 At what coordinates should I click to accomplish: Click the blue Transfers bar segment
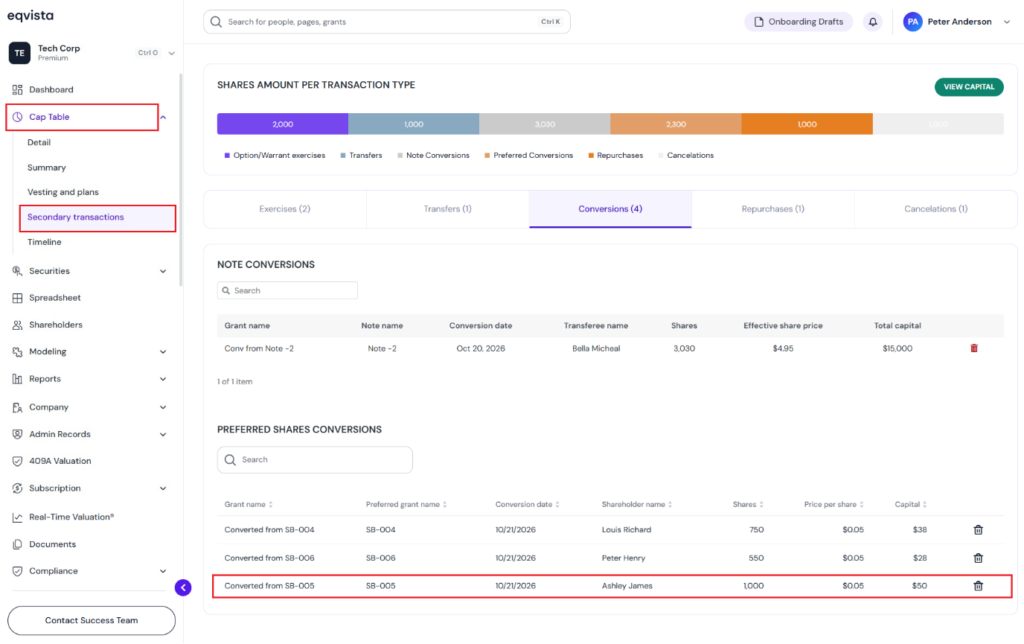[x=413, y=124]
